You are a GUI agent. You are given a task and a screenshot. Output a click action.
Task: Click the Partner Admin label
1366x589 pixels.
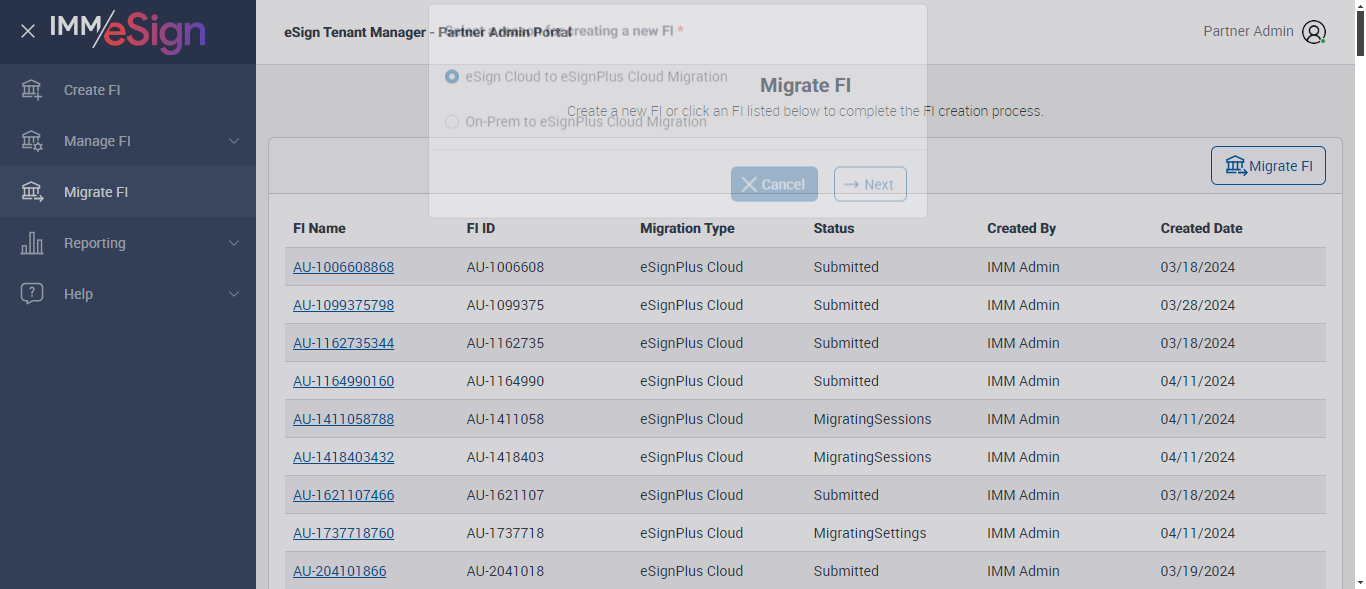click(x=1248, y=31)
